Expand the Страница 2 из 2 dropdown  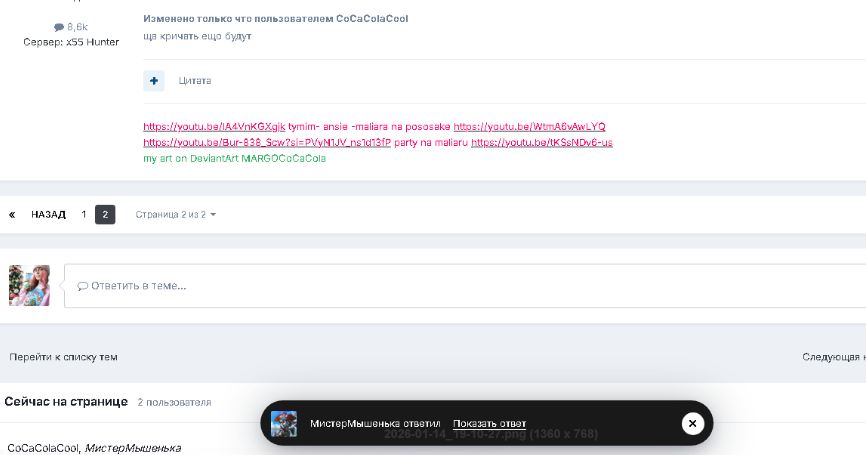(176, 214)
